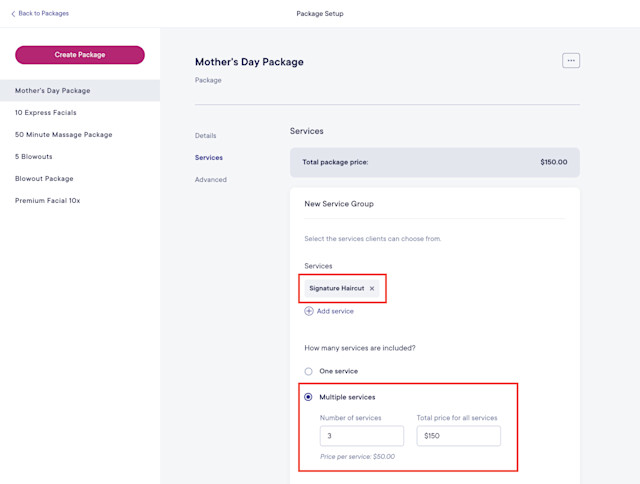This screenshot has height=484, width=640.
Task: Click the plus circle icon to add a service
Action: pyautogui.click(x=309, y=311)
